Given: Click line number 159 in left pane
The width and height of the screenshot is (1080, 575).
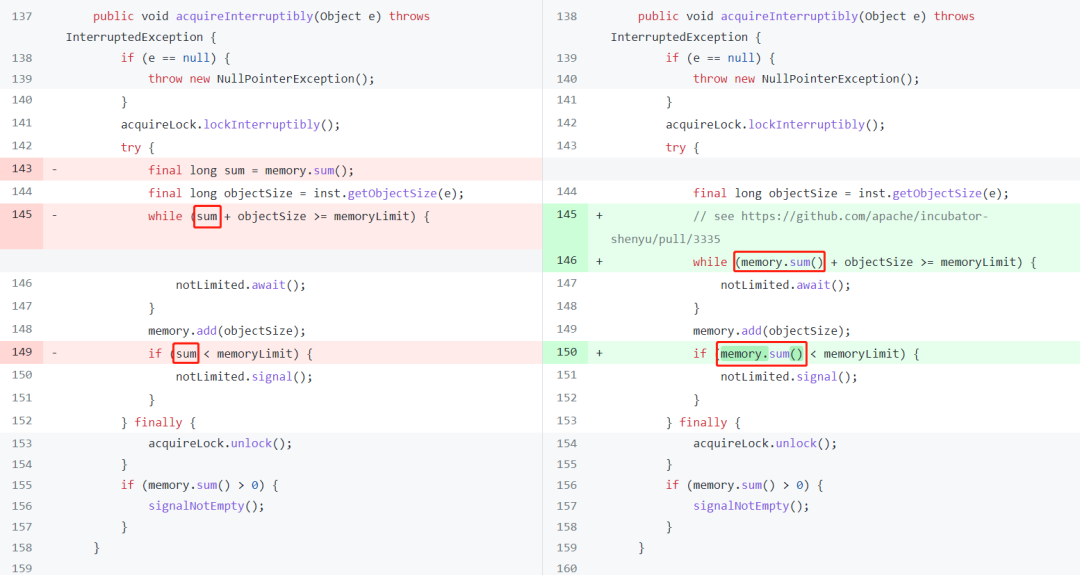Looking at the screenshot, I should coord(22,568).
